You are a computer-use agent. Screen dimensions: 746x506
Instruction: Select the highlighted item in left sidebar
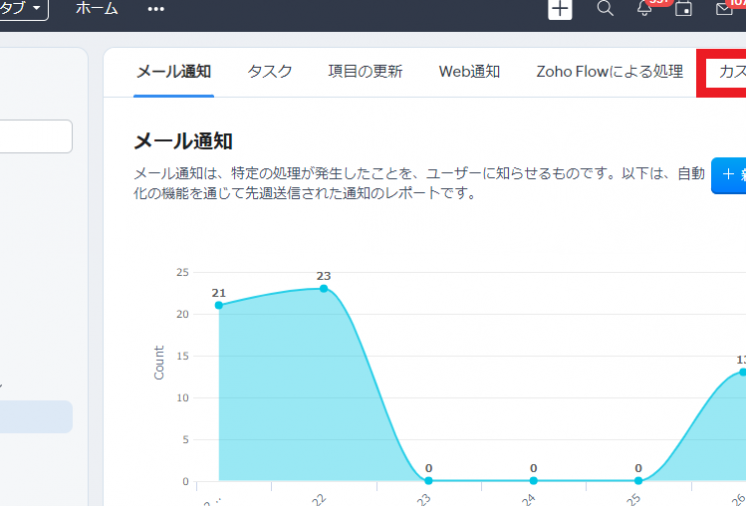[x=36, y=417]
